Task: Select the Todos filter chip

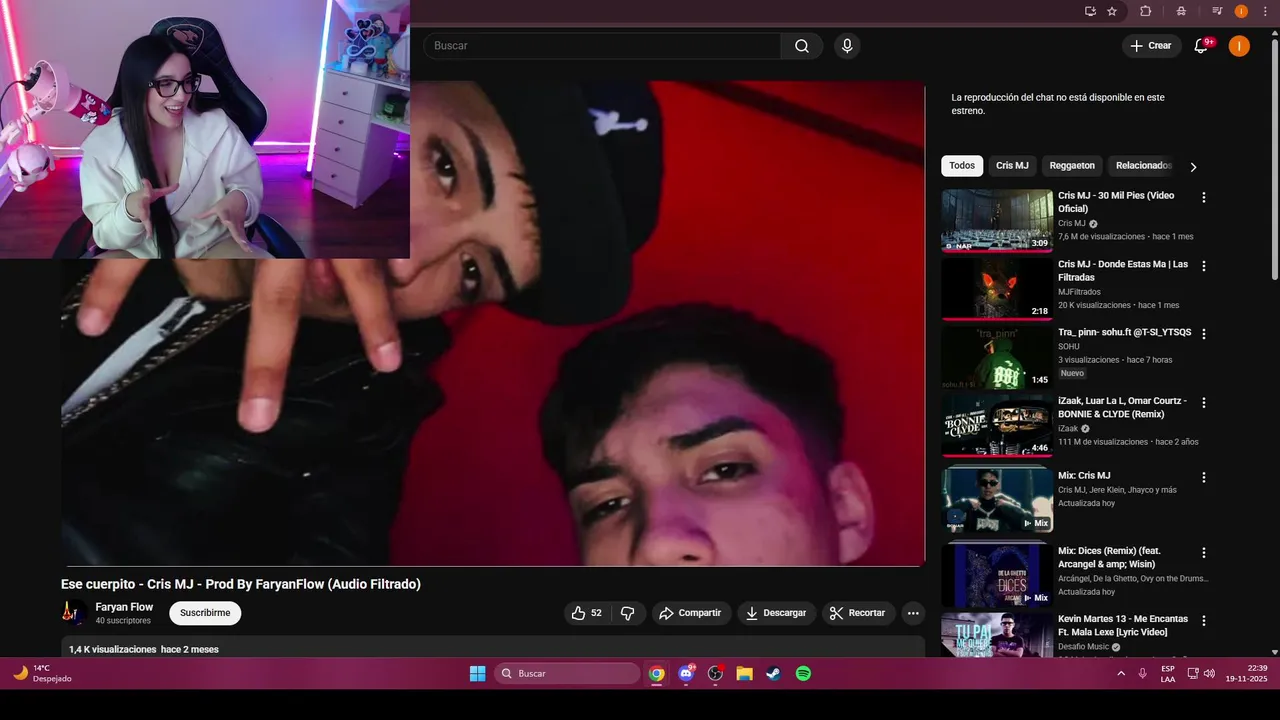Action: [x=962, y=166]
